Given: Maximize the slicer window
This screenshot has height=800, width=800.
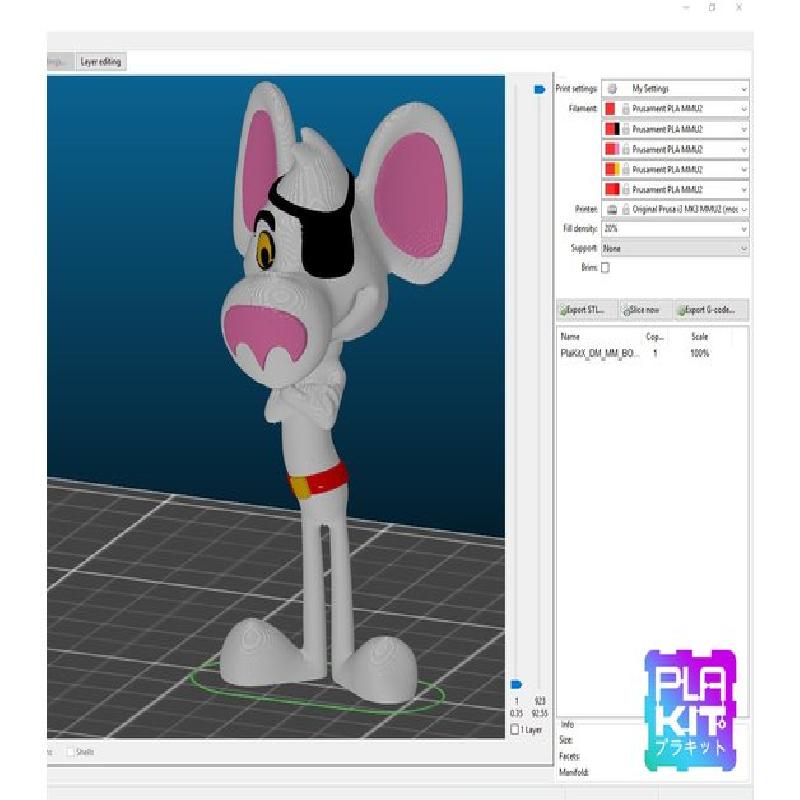Looking at the screenshot, I should (x=712, y=8).
